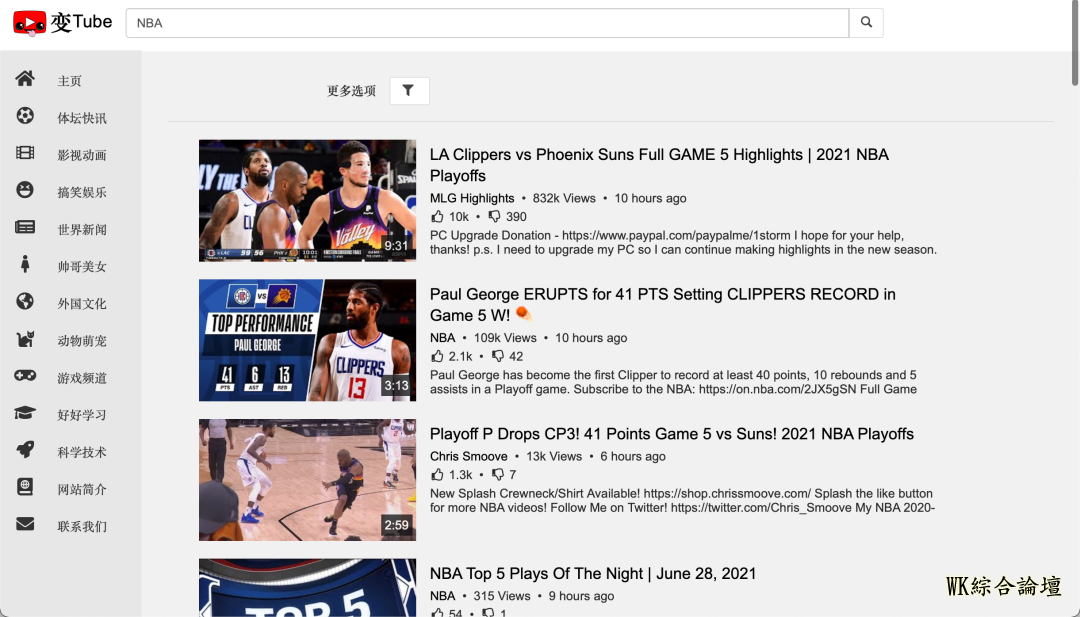1080x617 pixels.
Task: Click the laughing face icon for 搞笑娱乐
Action: [x=25, y=190]
